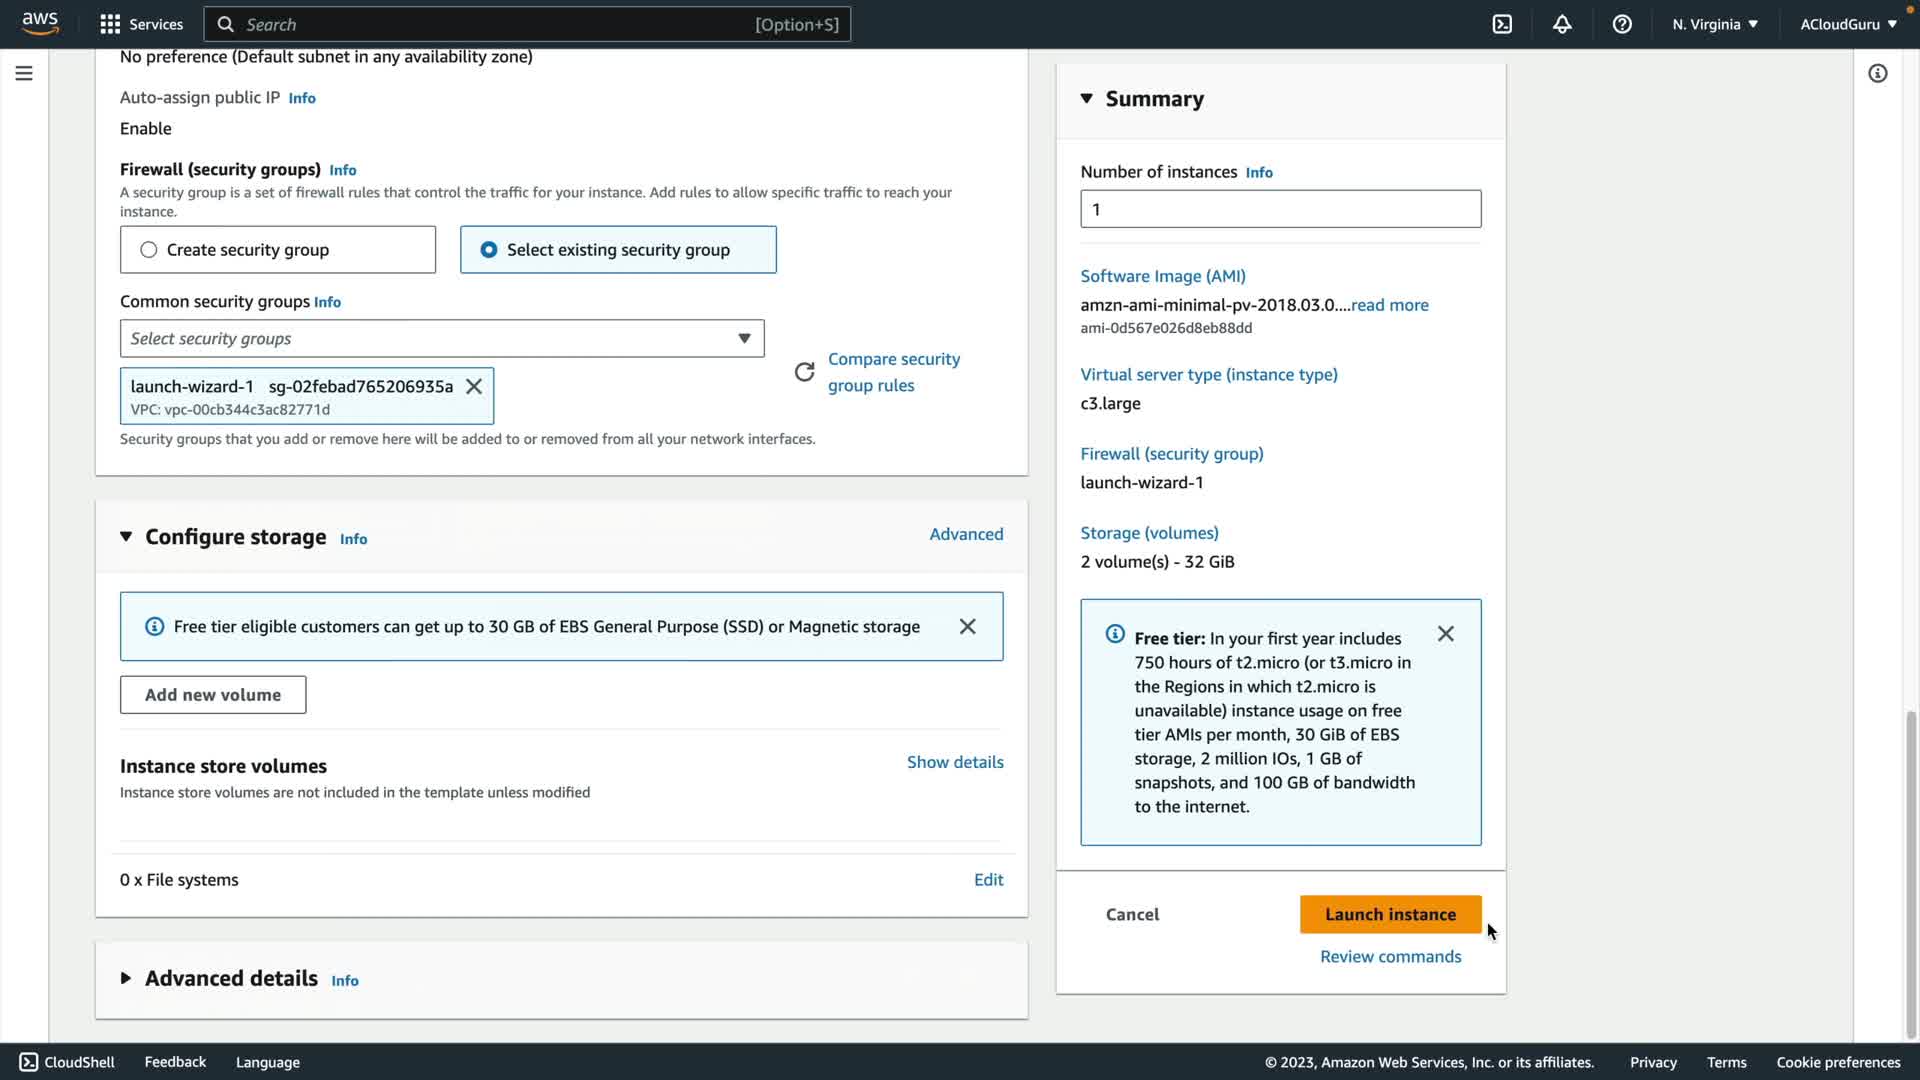The width and height of the screenshot is (1920, 1080).
Task: Choose Select existing security group radio
Action: point(489,250)
